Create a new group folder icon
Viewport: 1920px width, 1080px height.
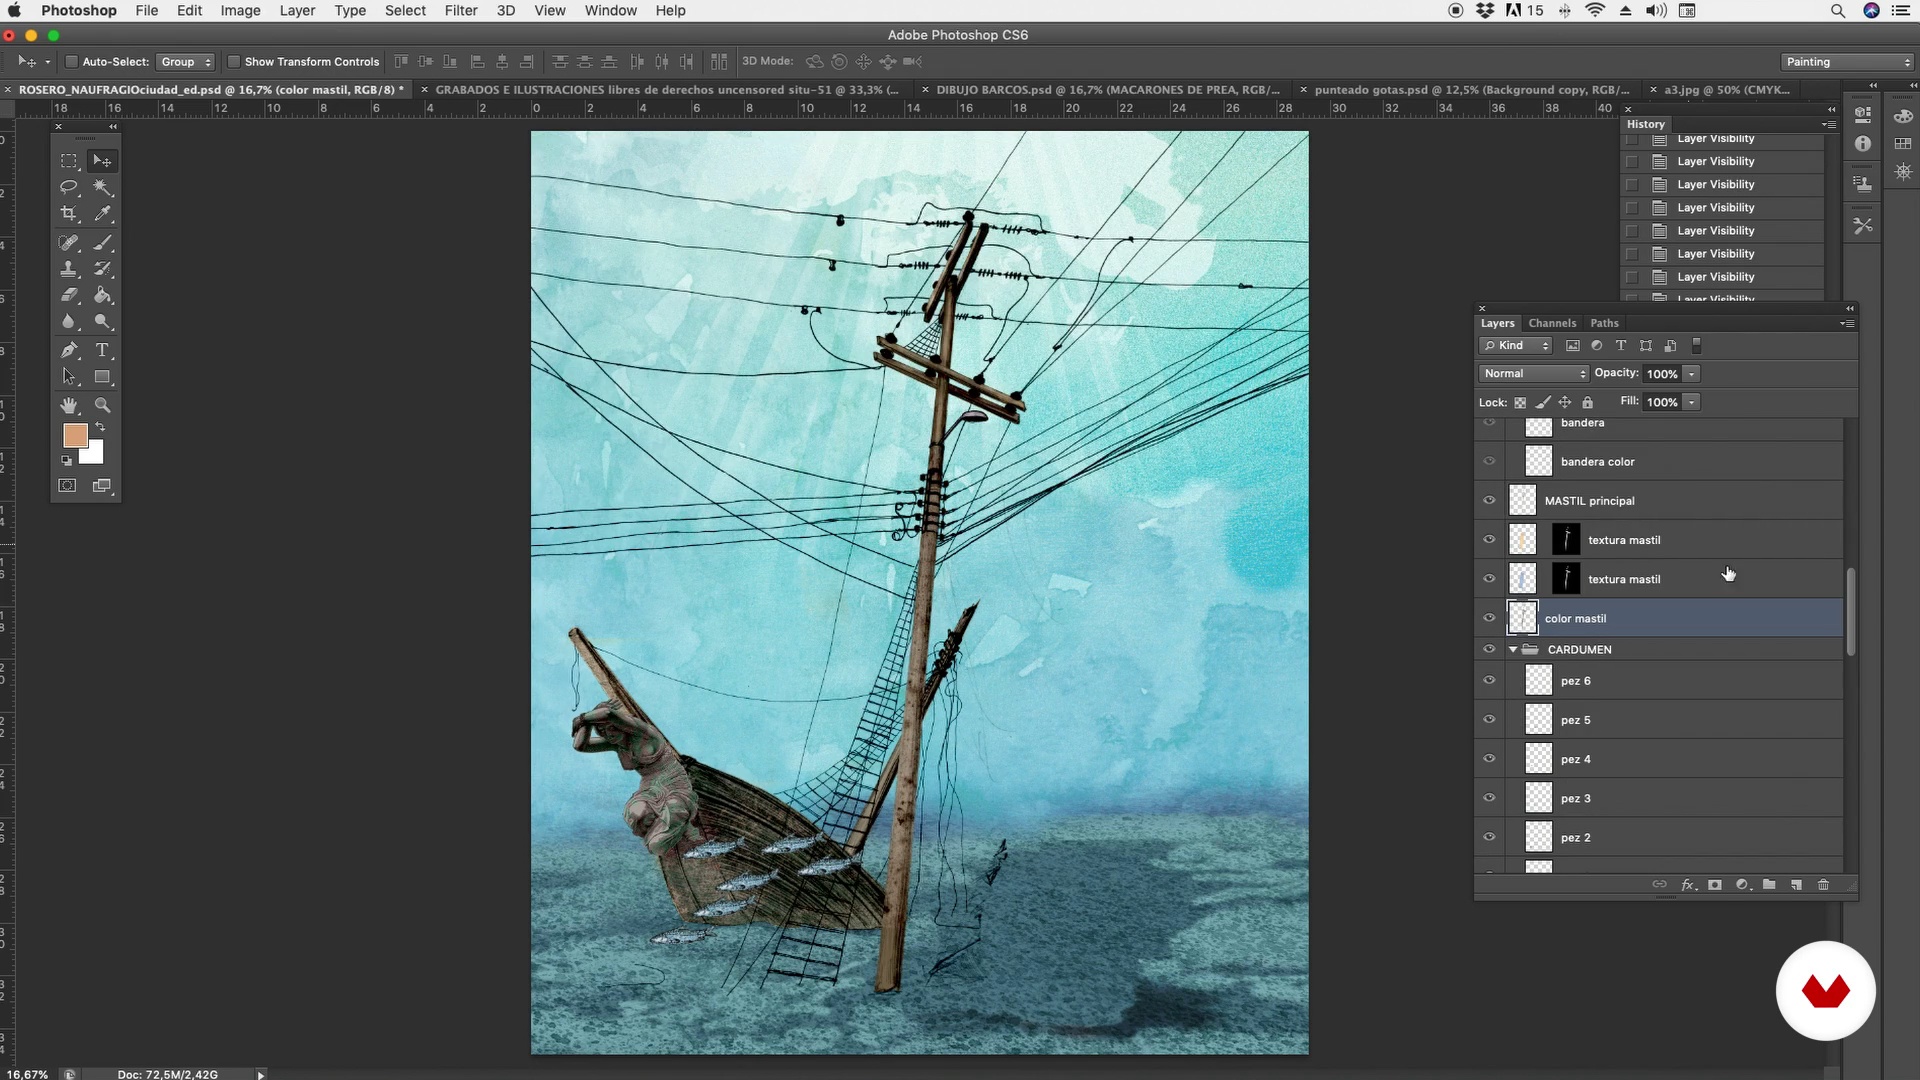click(1769, 885)
